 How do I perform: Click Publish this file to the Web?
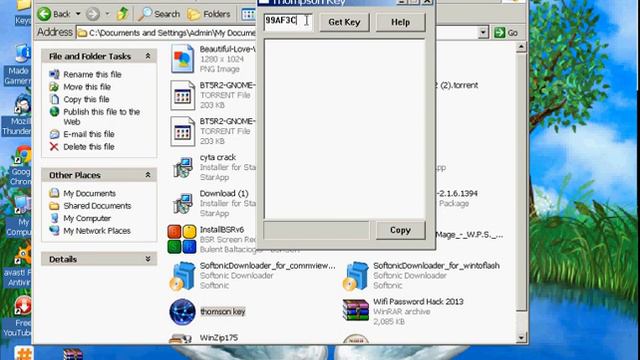pyautogui.click(x=101, y=117)
